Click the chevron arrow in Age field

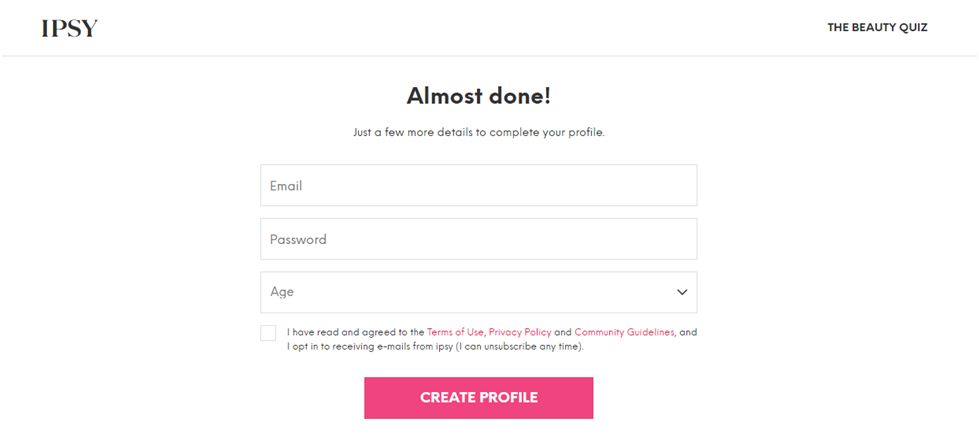coord(682,292)
